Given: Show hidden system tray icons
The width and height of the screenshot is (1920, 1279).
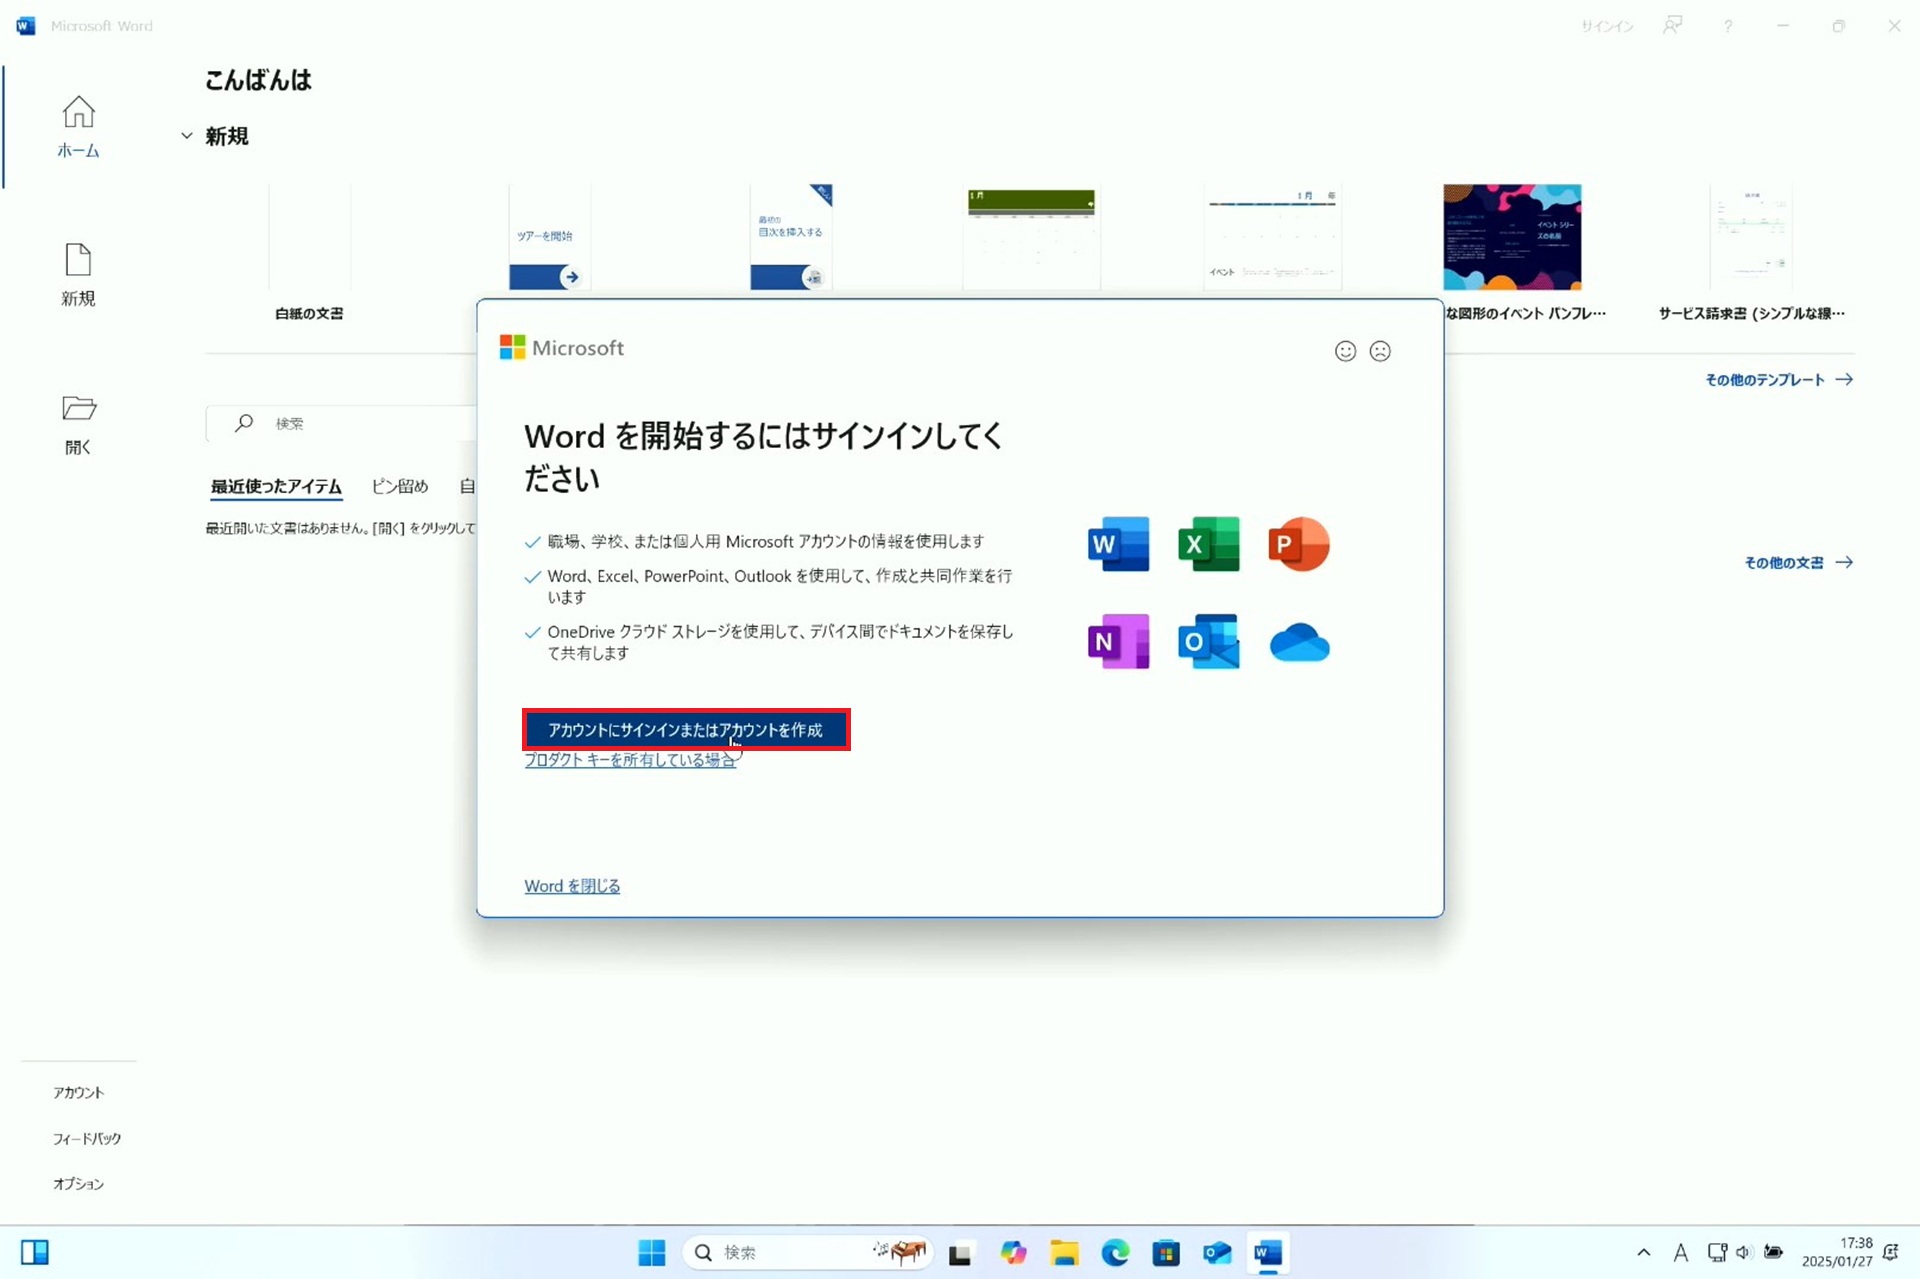Looking at the screenshot, I should pyautogui.click(x=1643, y=1252).
